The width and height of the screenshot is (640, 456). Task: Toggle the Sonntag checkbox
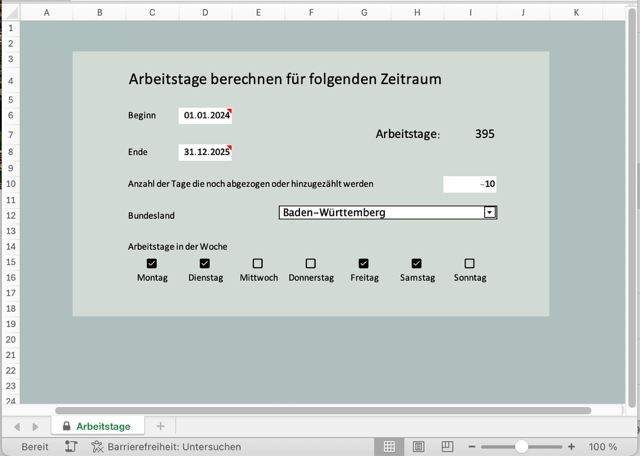coord(469,264)
